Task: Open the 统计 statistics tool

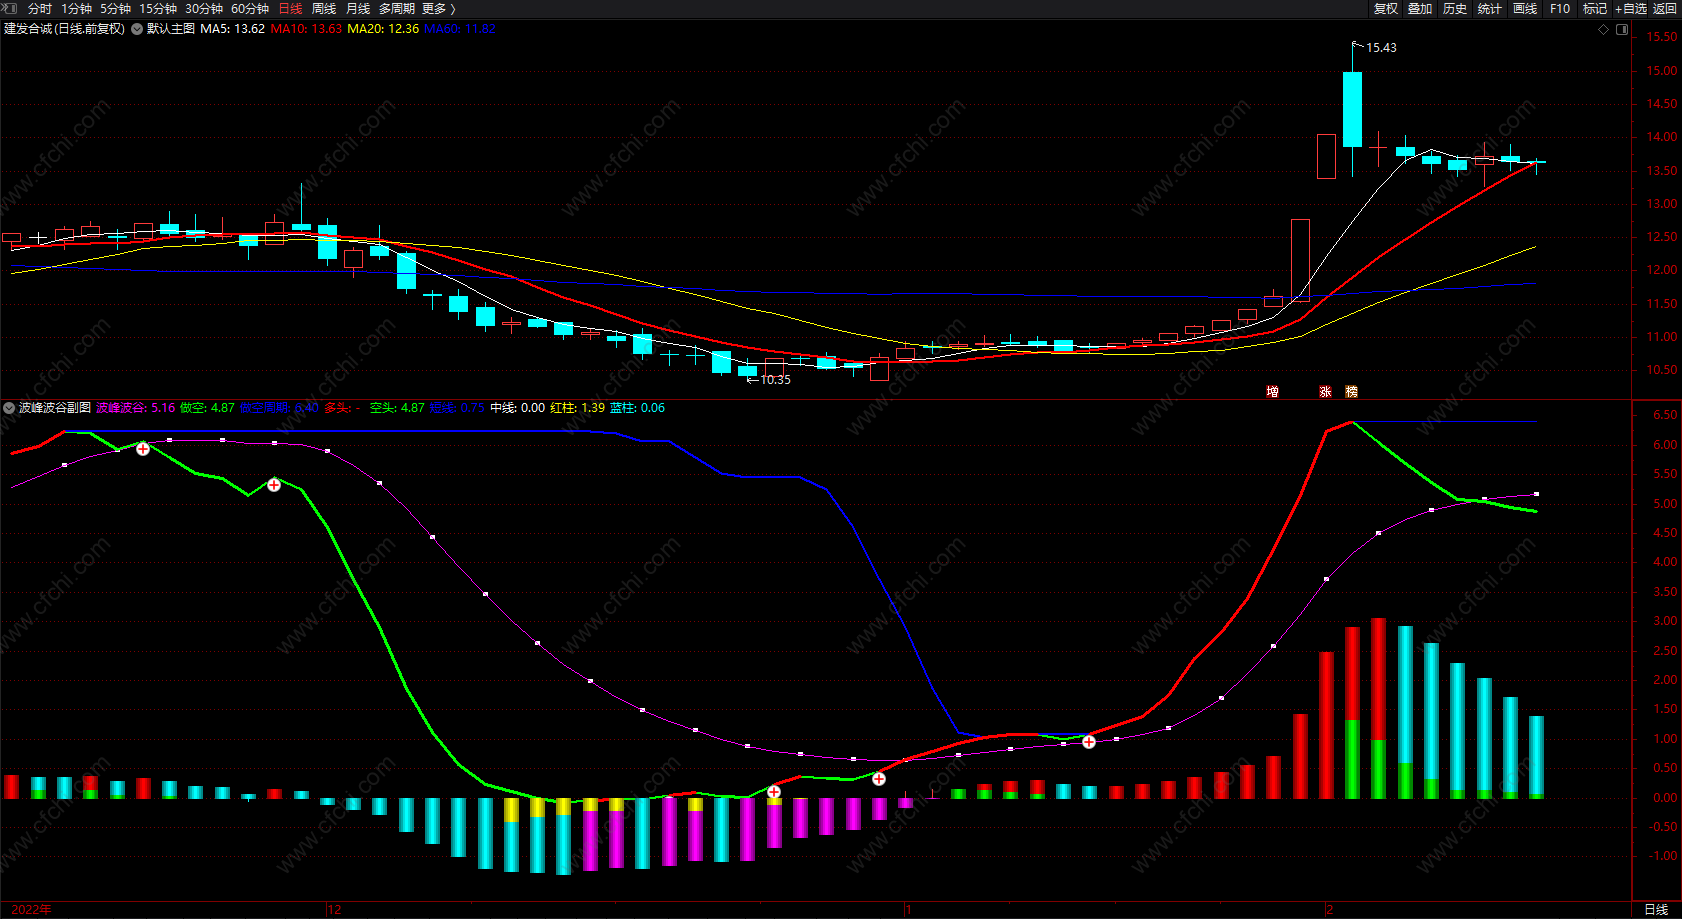Action: coord(1490,9)
